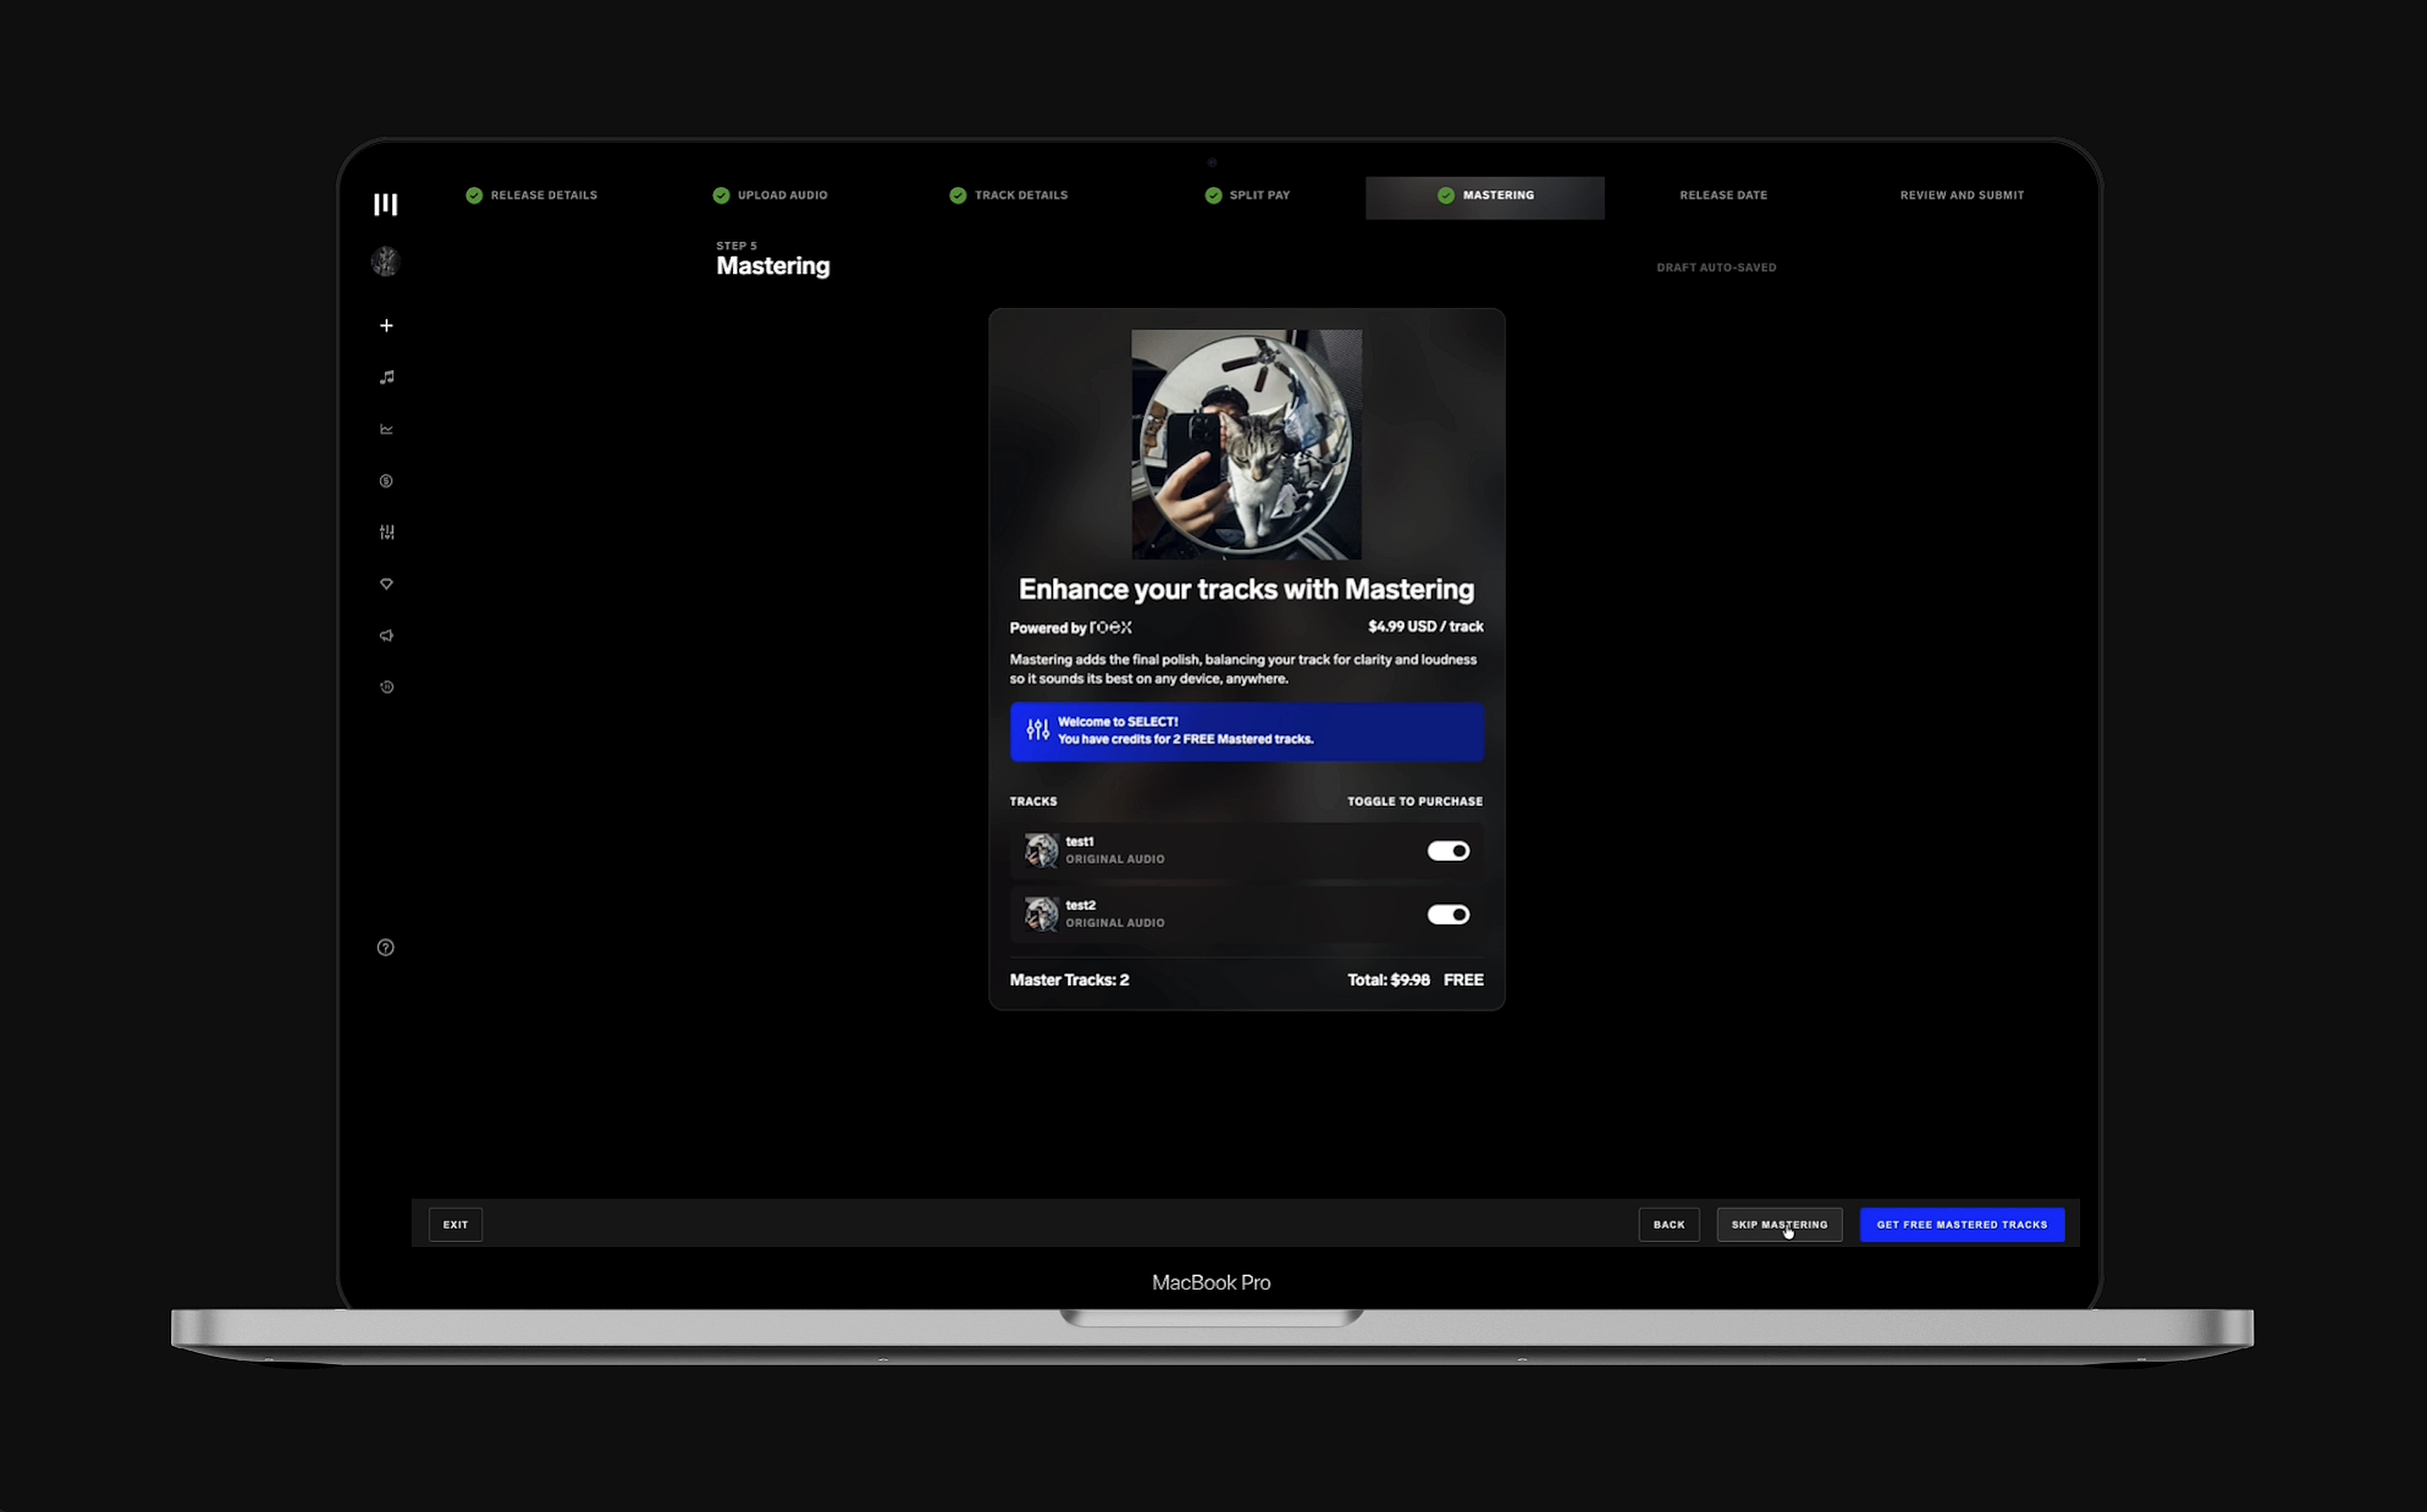Select the analytics chart icon

pyautogui.click(x=386, y=429)
